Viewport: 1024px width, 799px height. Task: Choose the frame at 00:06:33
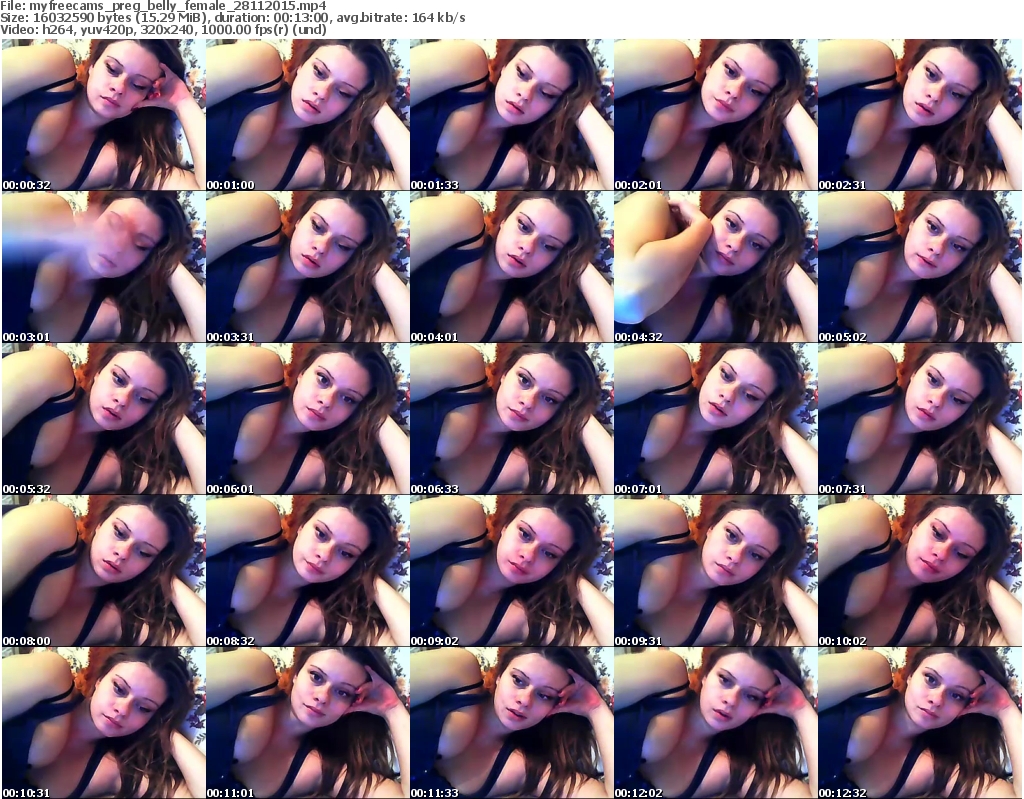pos(511,419)
